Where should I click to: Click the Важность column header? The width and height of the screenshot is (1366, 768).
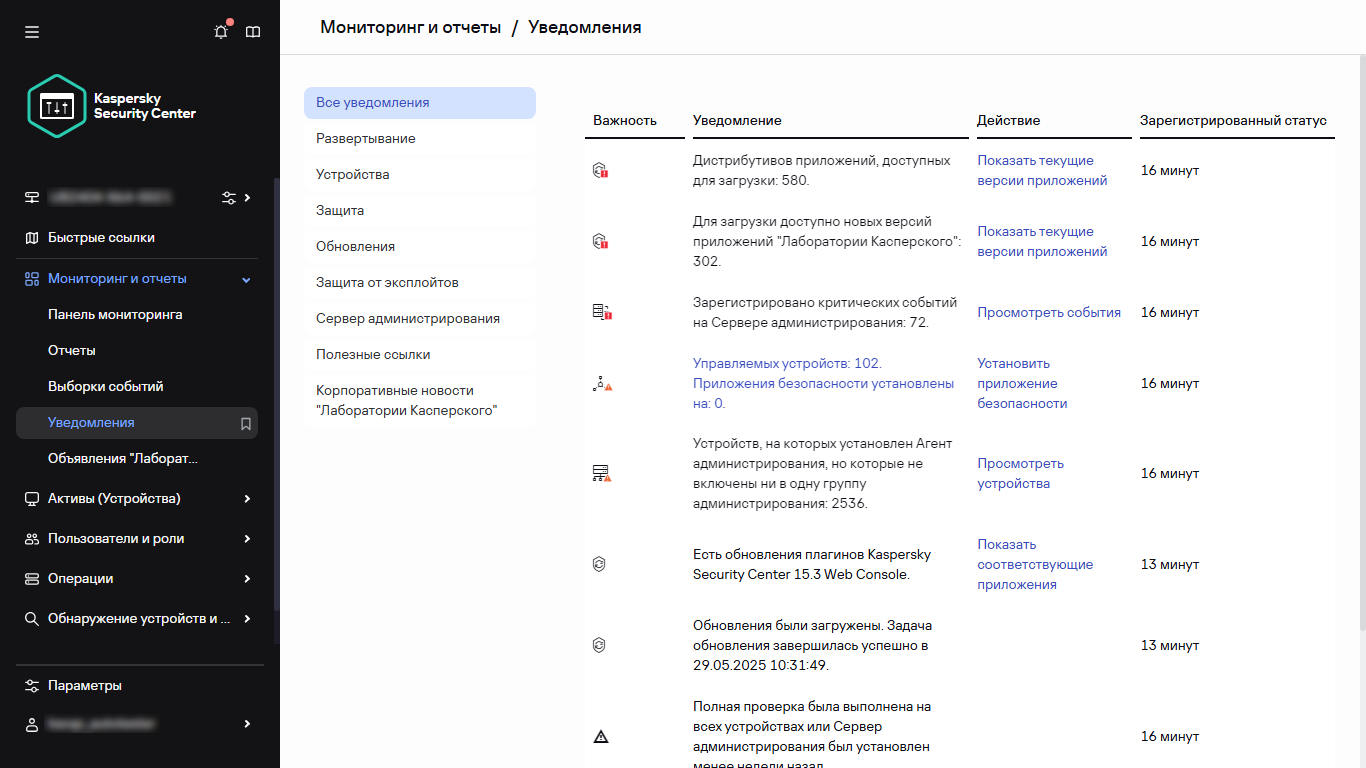coord(622,119)
